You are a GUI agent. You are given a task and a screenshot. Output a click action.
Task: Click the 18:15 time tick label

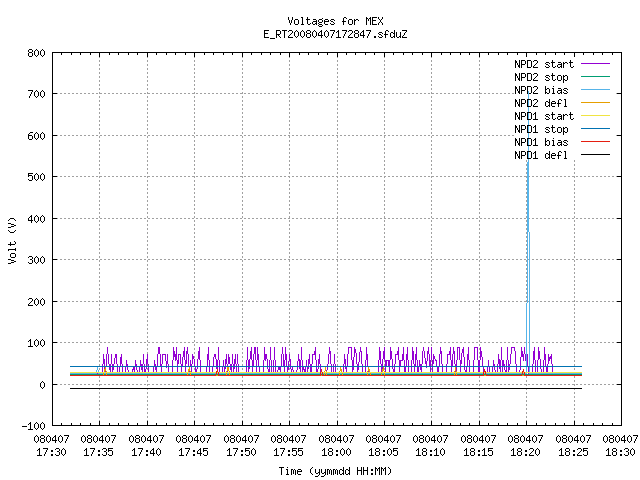(478, 453)
